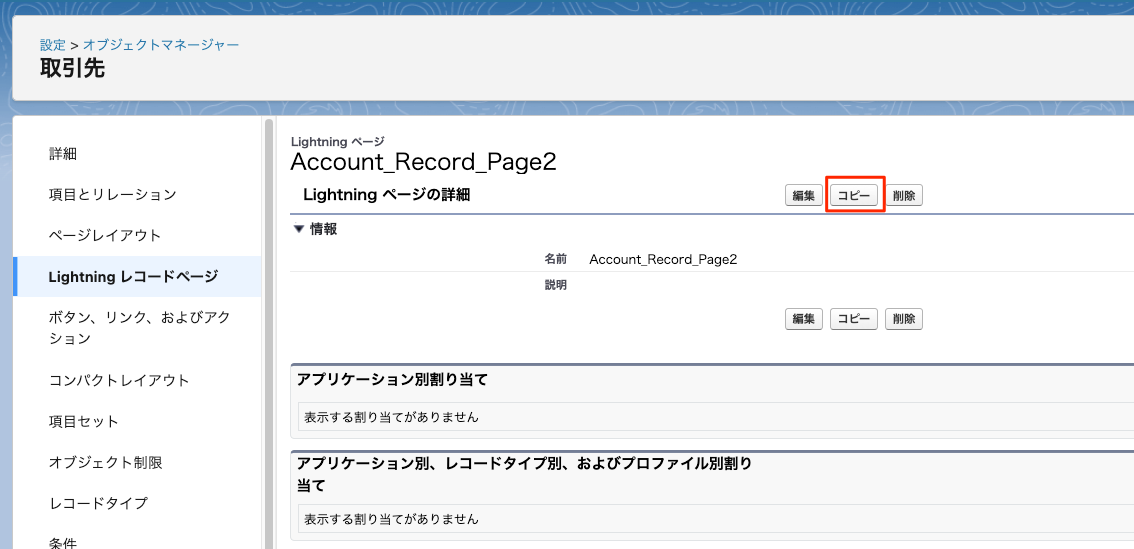Select the Lightning レコードページ sidebar item
This screenshot has height=549, width=1134.
coord(133,277)
